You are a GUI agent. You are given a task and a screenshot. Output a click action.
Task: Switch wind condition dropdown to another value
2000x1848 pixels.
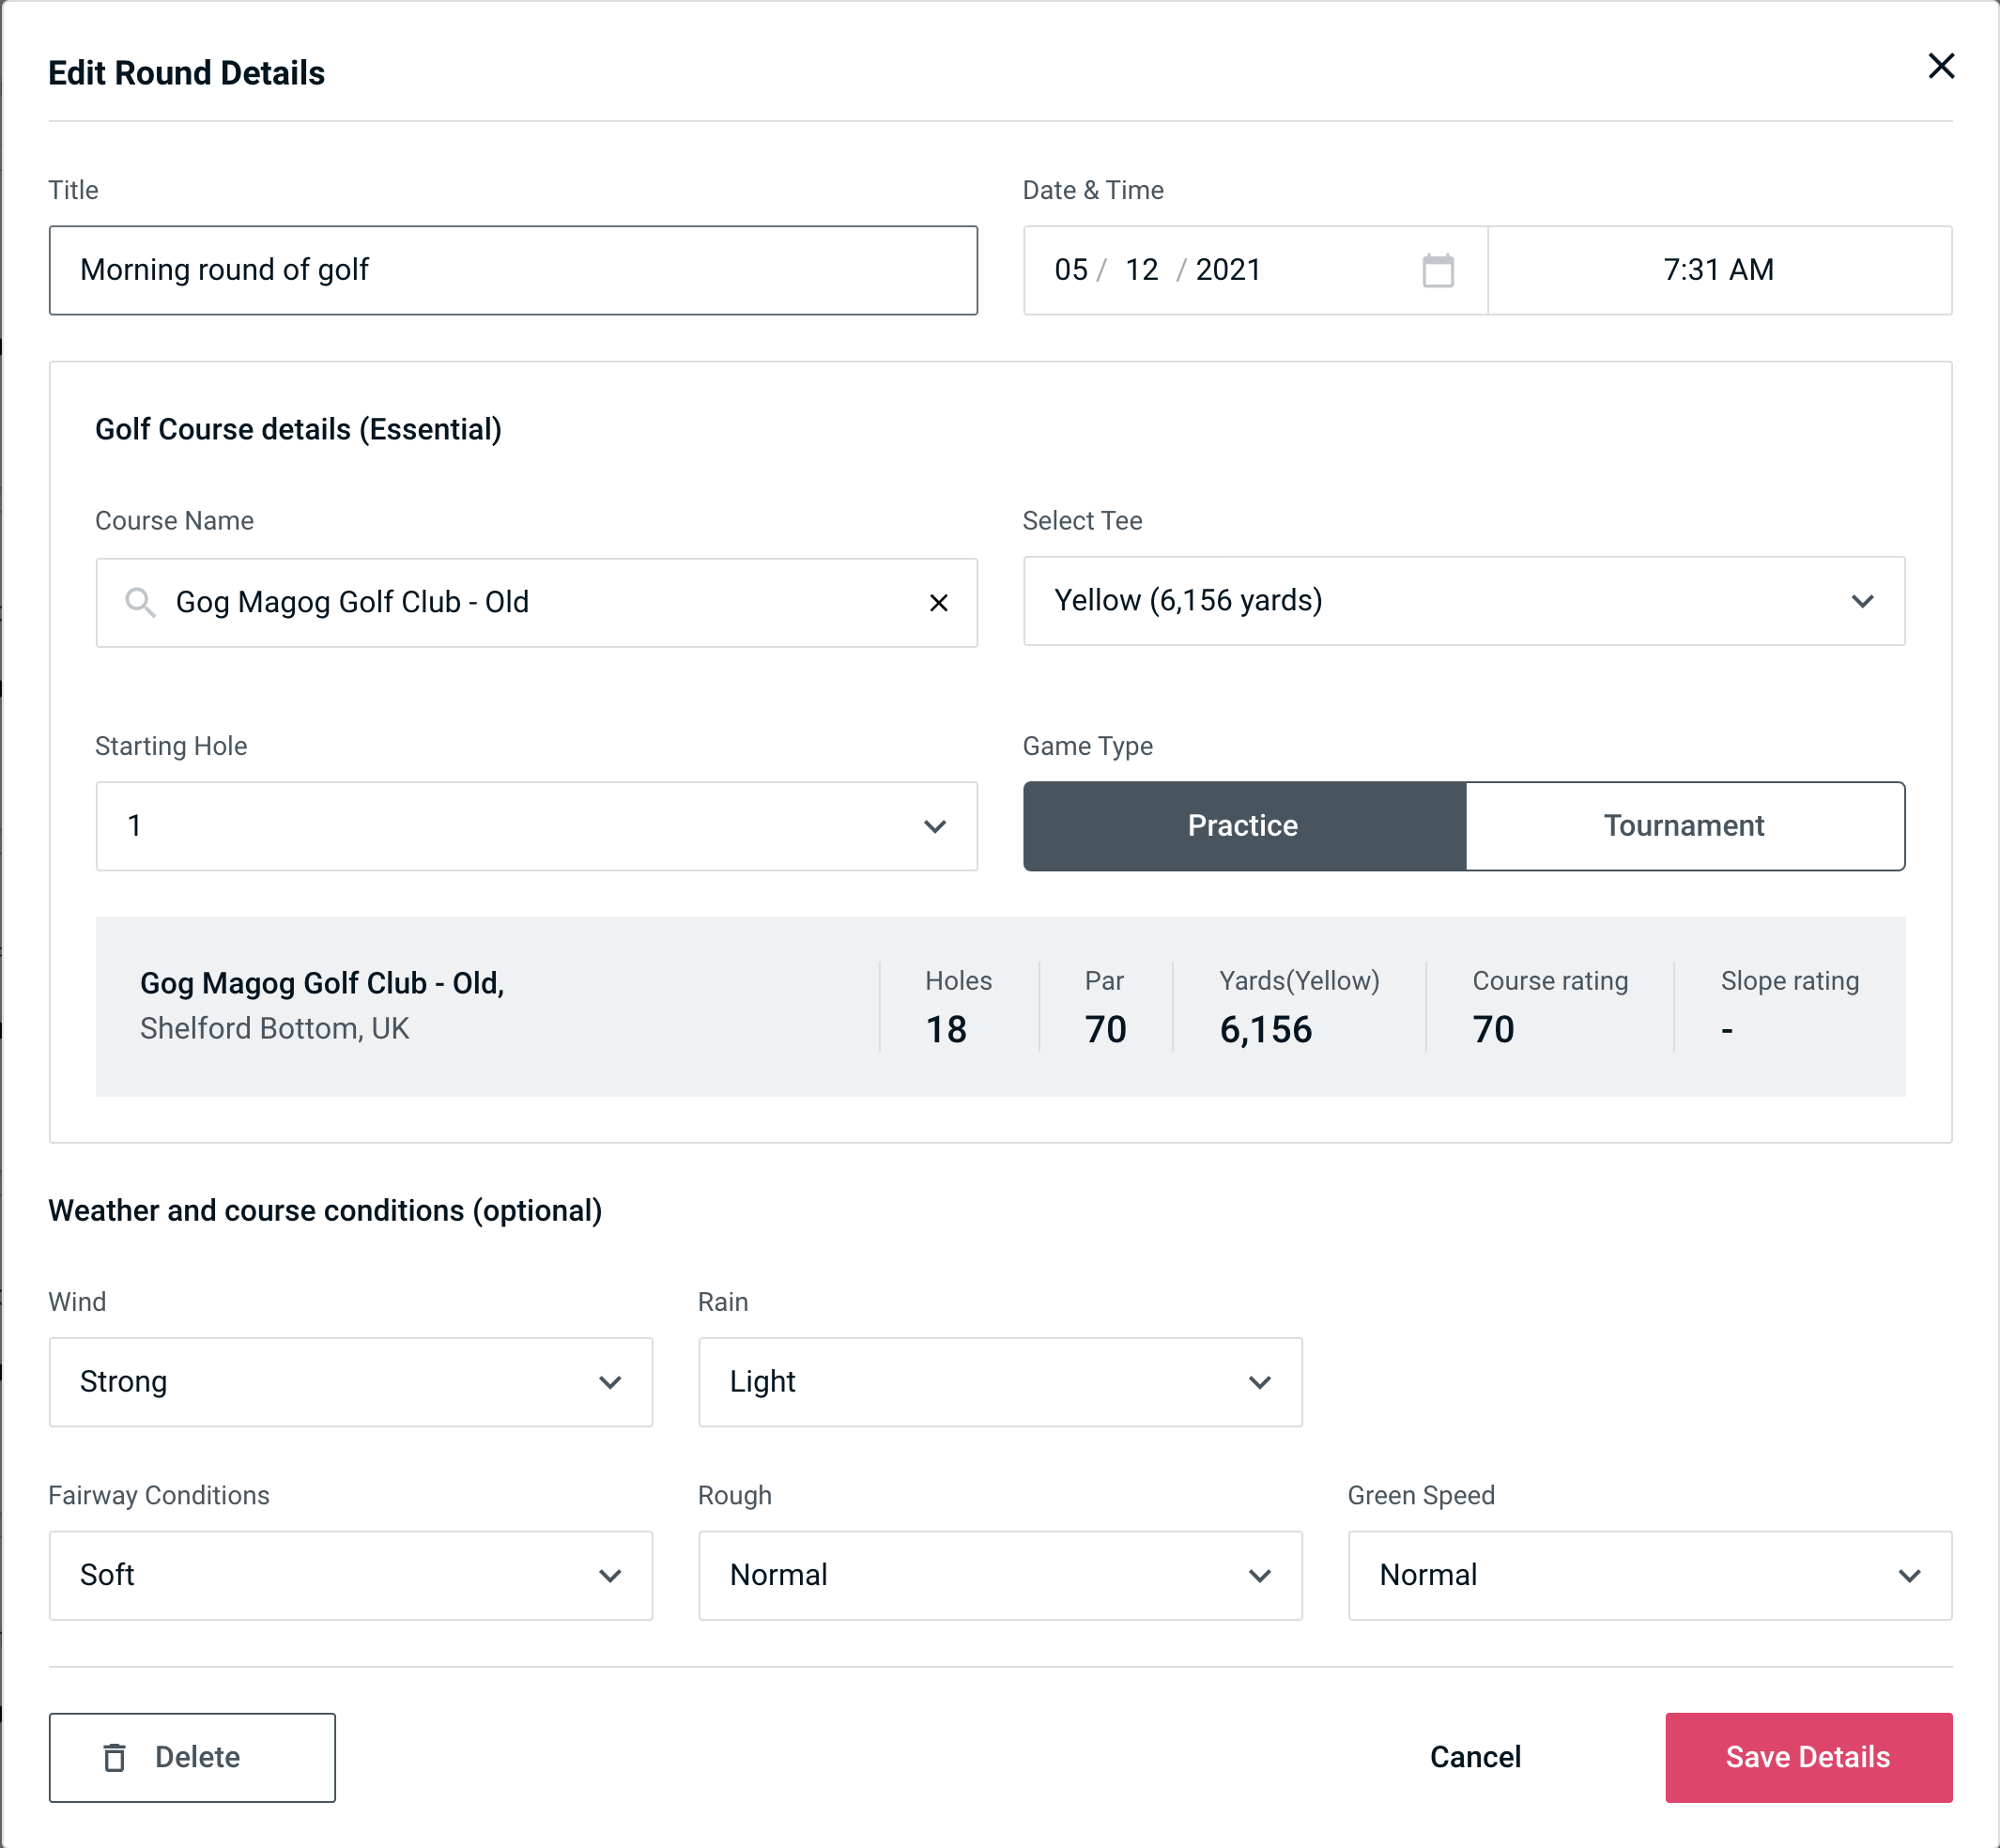pos(350,1383)
